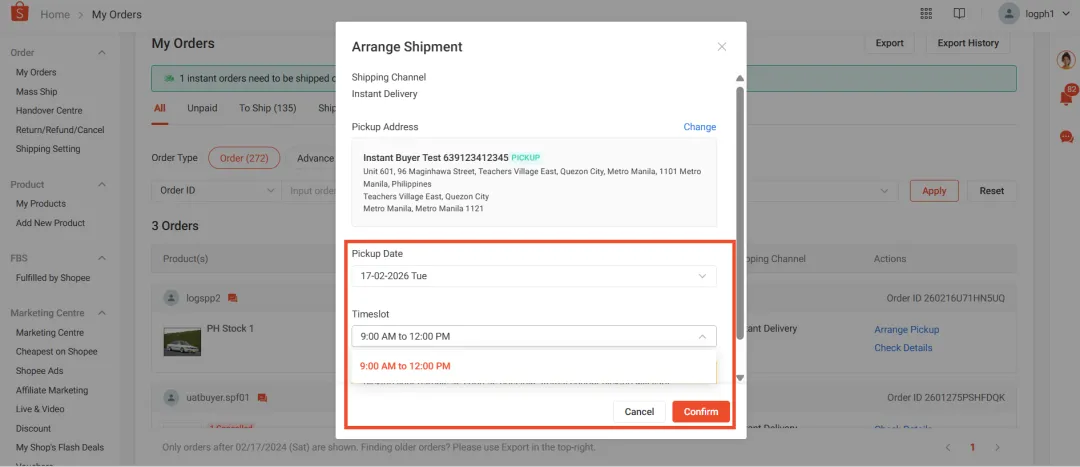Collapse the Timeslot dropdown
The width and height of the screenshot is (1080, 467).
click(534, 336)
